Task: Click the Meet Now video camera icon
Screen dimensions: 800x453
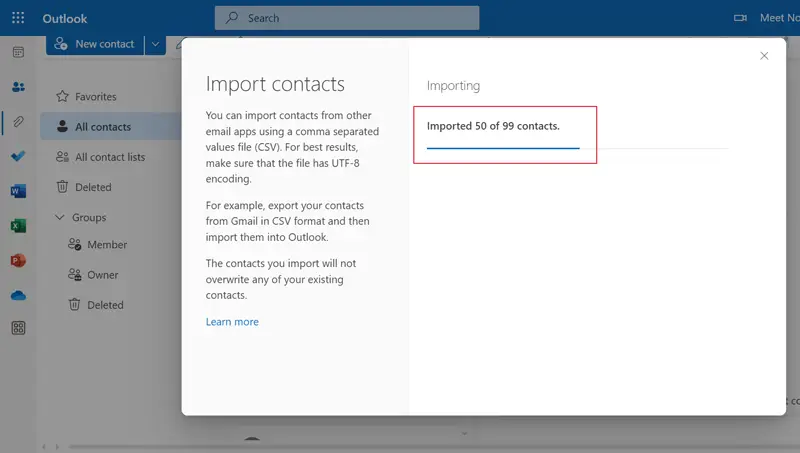Action: tap(740, 18)
